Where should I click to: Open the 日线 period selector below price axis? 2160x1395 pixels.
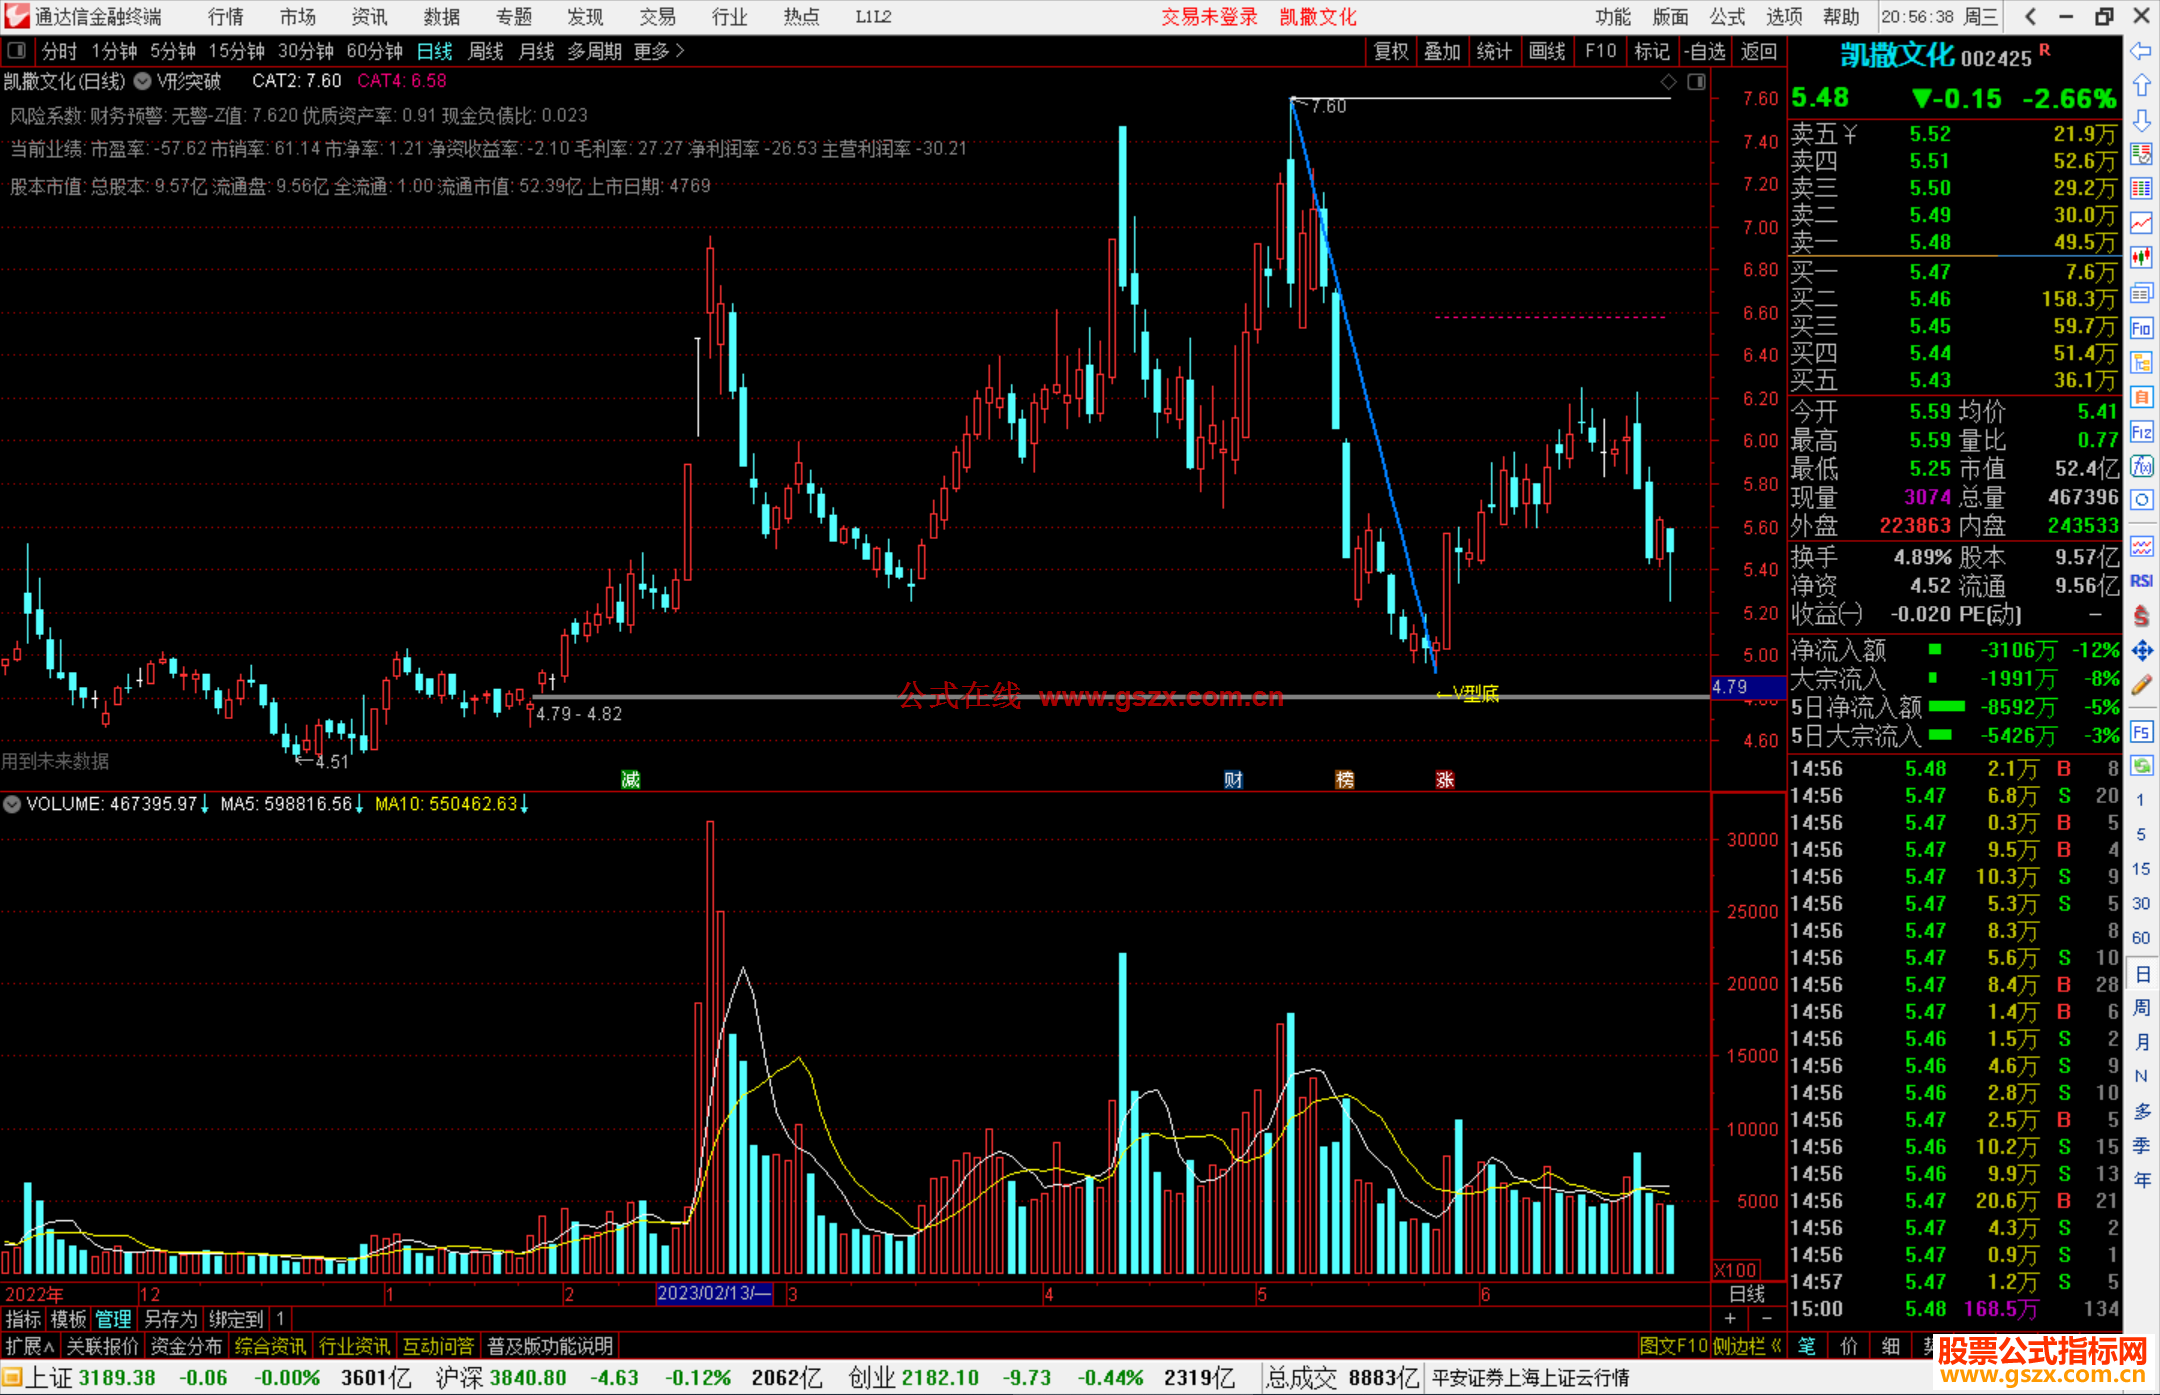pyautogui.click(x=1747, y=1294)
